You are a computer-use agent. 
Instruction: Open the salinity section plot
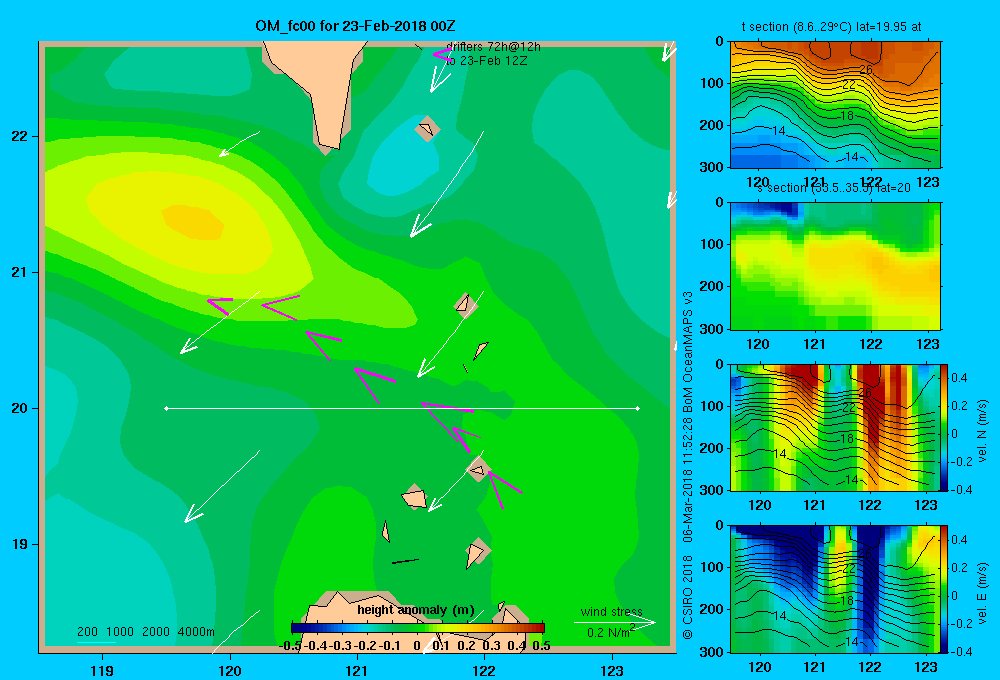coord(835,266)
